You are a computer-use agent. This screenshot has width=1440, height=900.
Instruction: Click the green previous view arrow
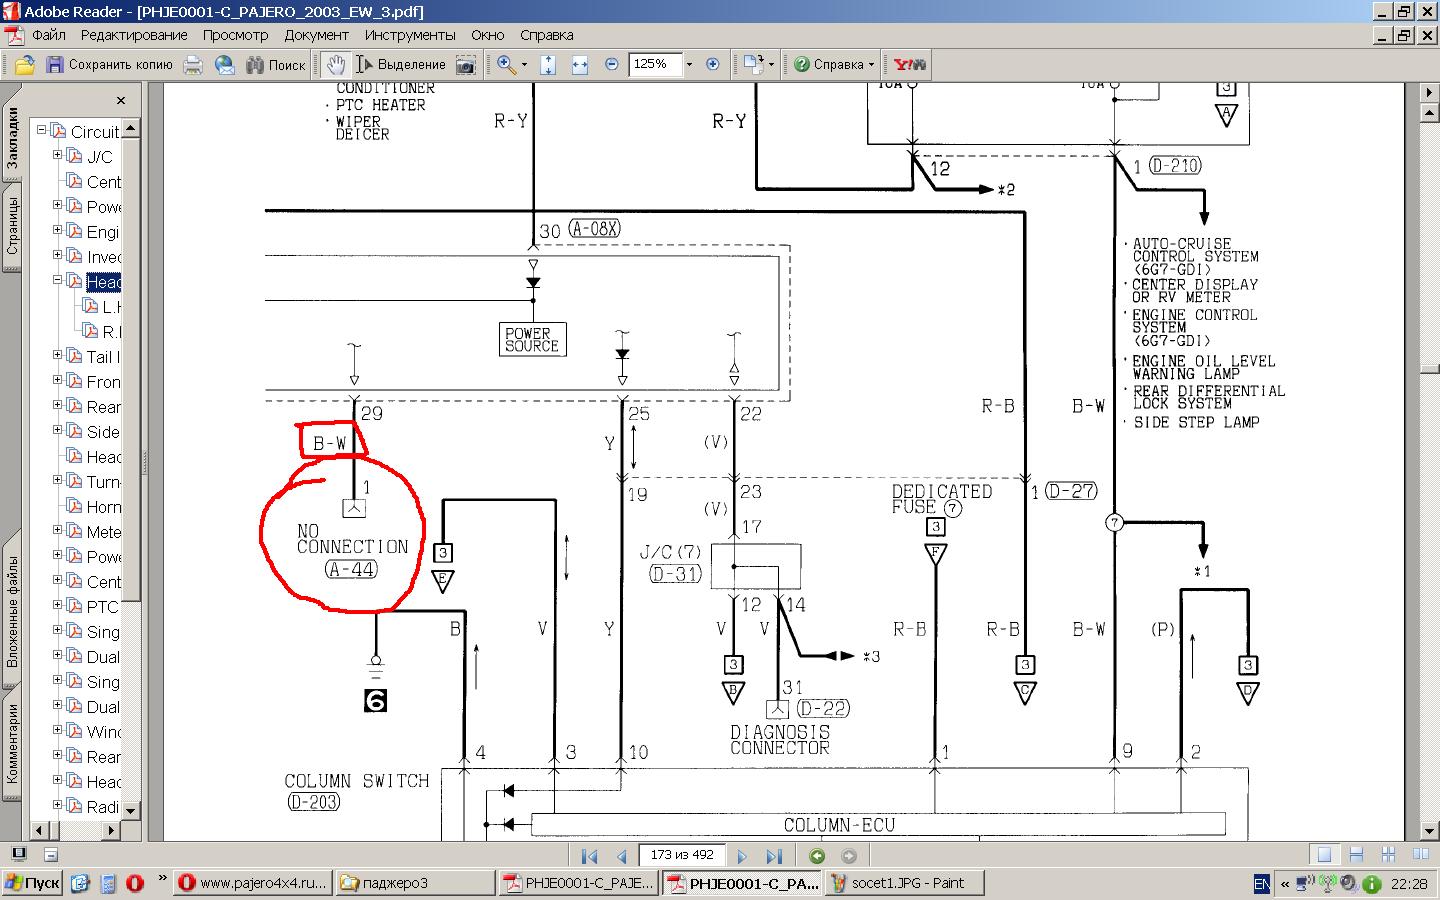pos(817,856)
